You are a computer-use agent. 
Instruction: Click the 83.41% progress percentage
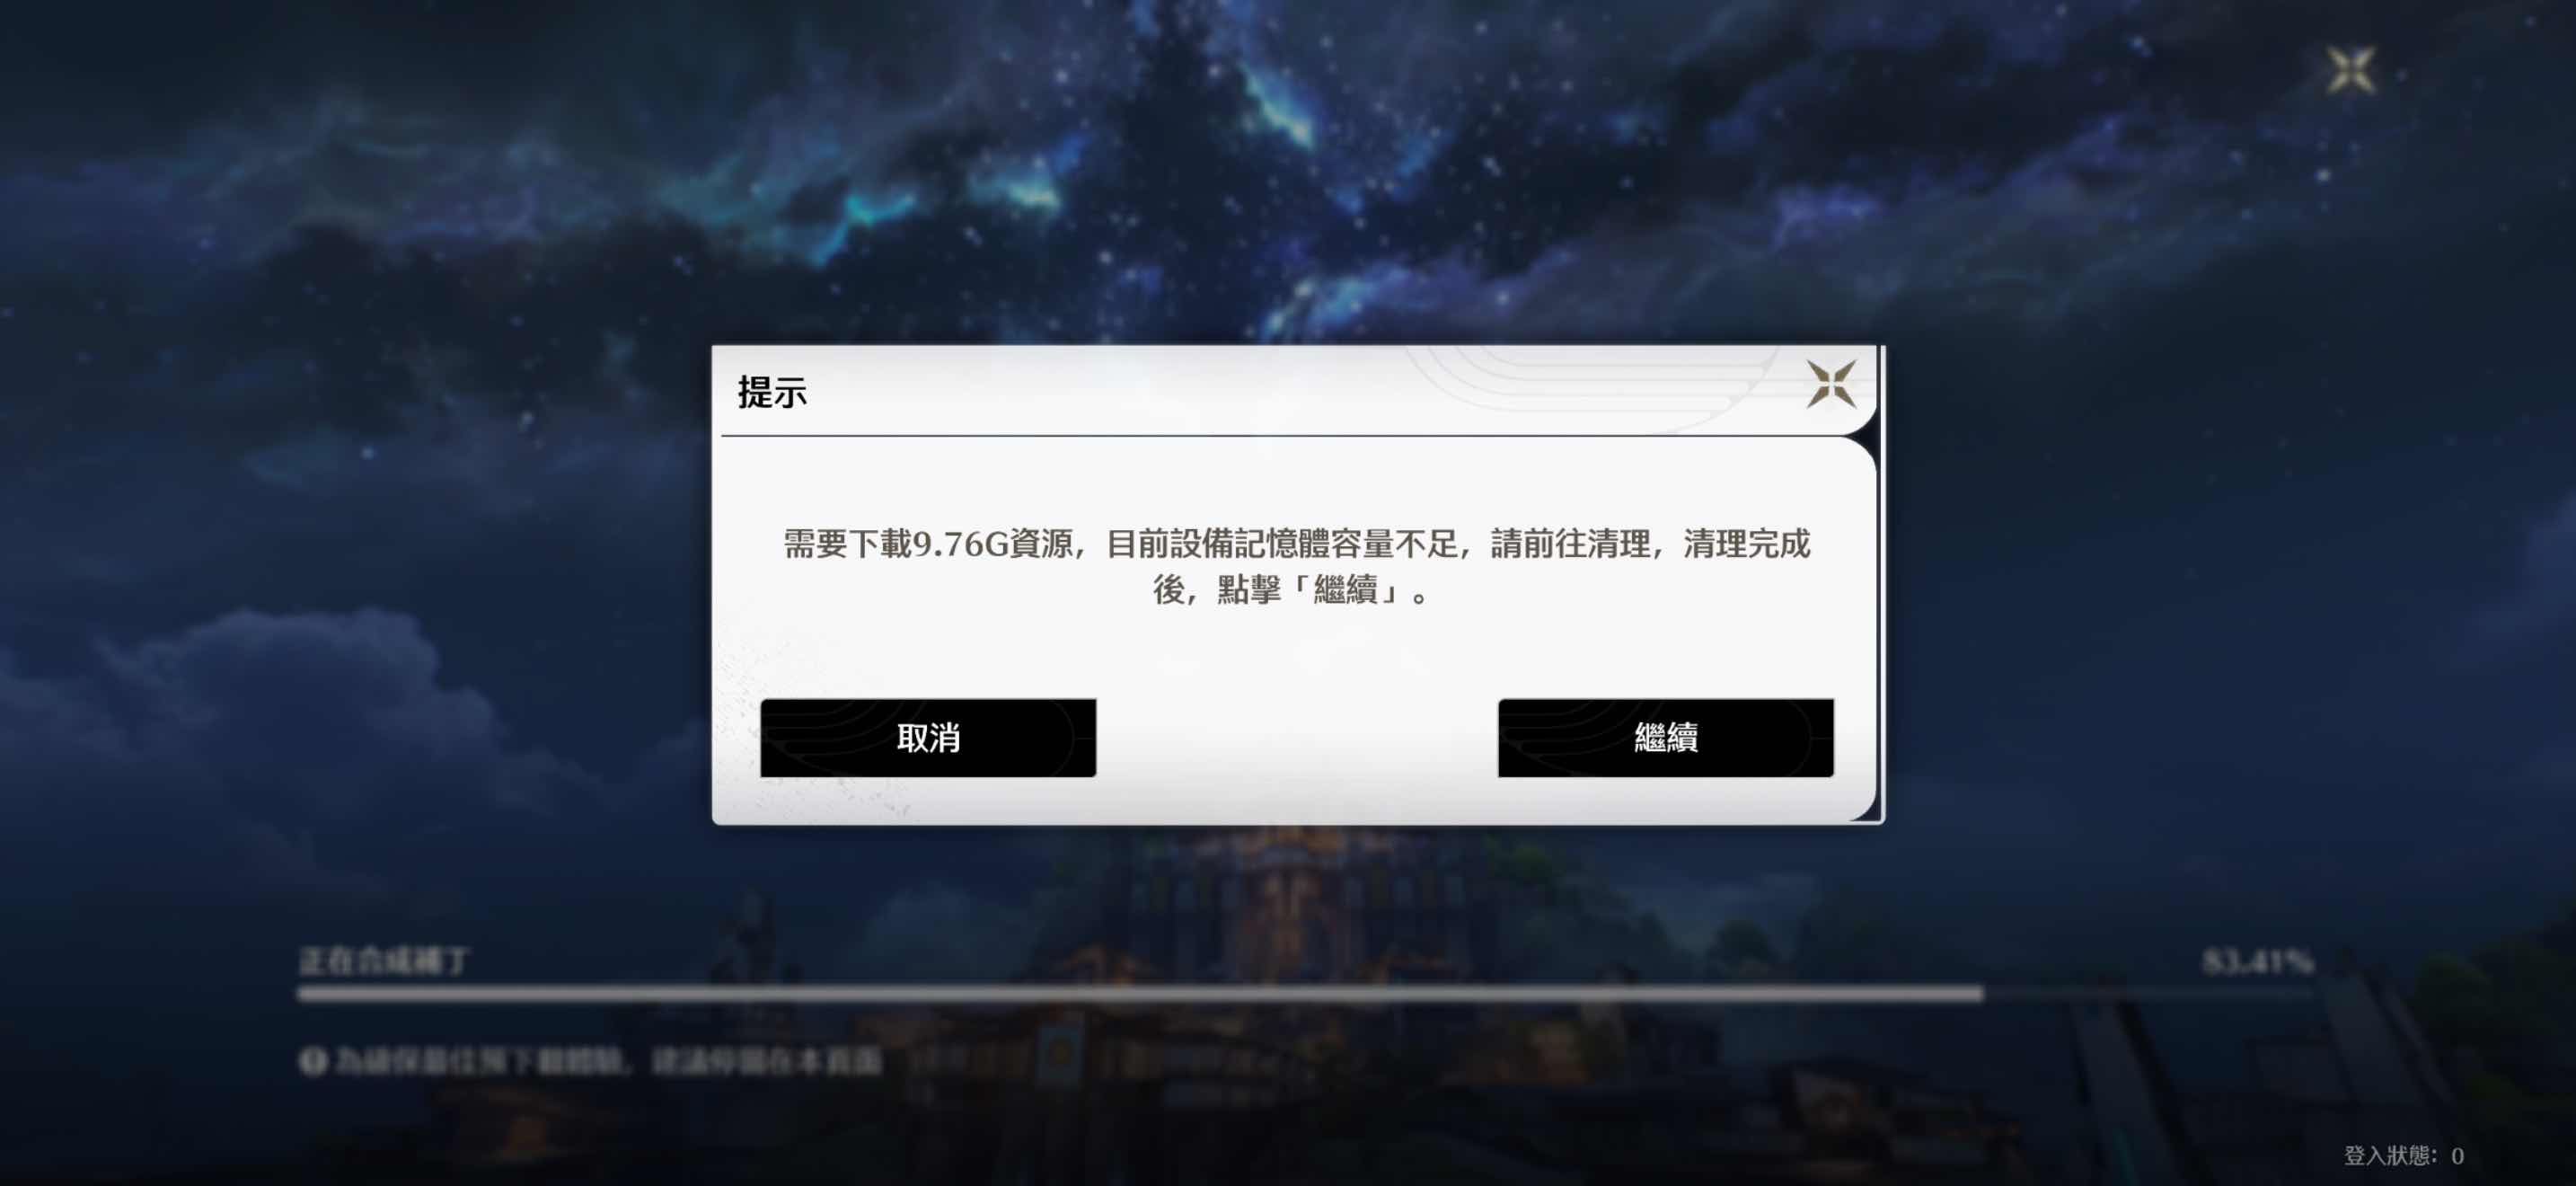point(2257,961)
